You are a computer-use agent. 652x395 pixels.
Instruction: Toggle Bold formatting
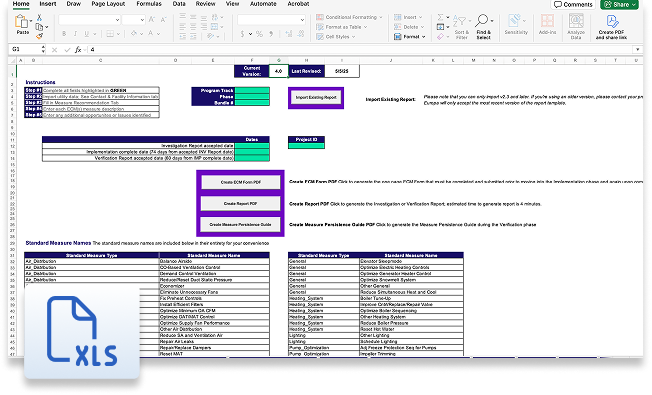[x=64, y=34]
